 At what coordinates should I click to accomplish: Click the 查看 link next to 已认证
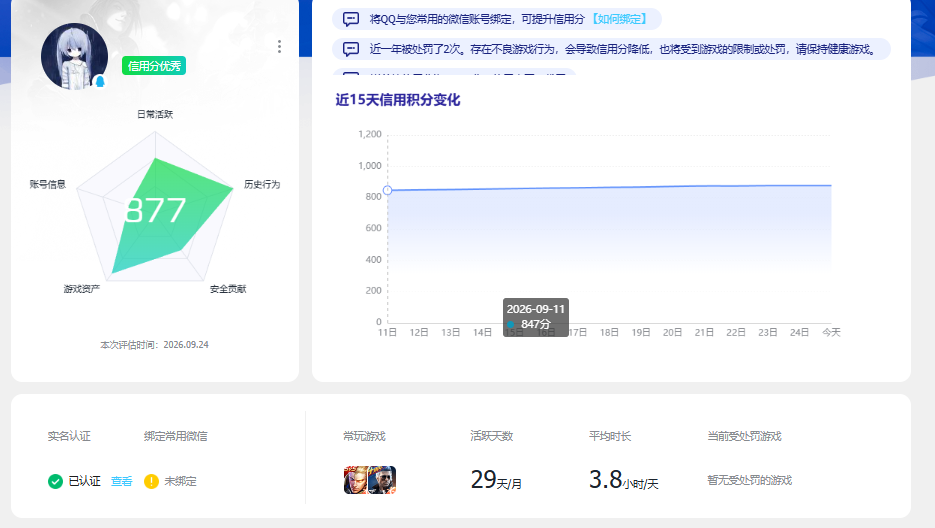[x=122, y=481]
